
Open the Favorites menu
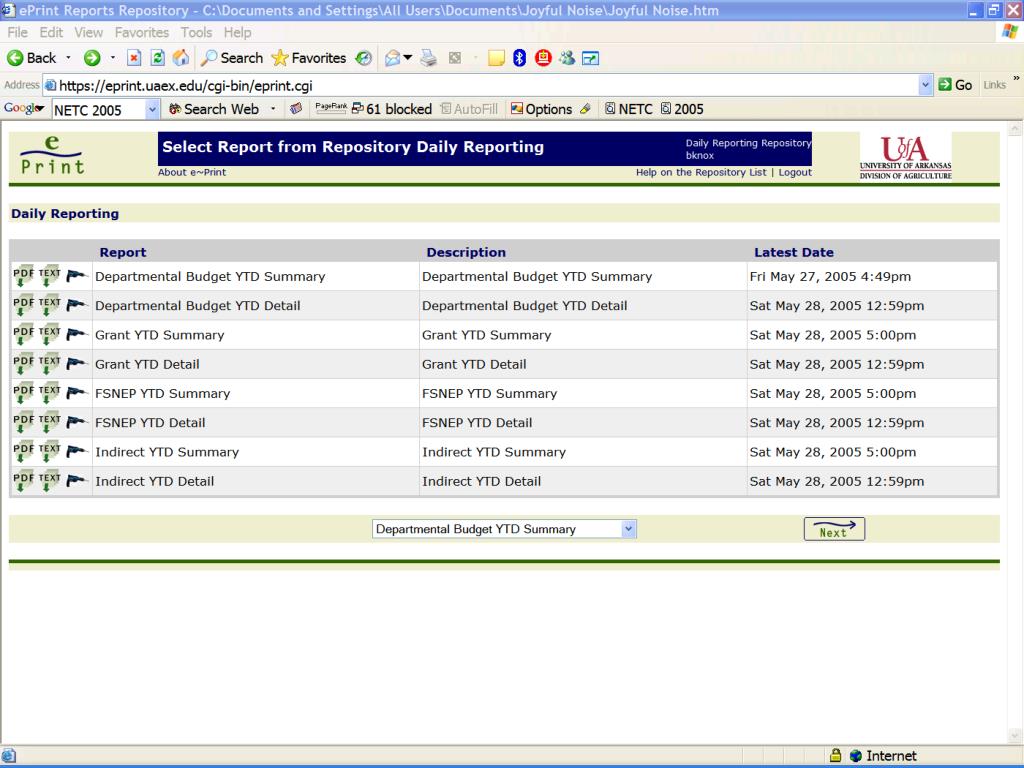(142, 32)
